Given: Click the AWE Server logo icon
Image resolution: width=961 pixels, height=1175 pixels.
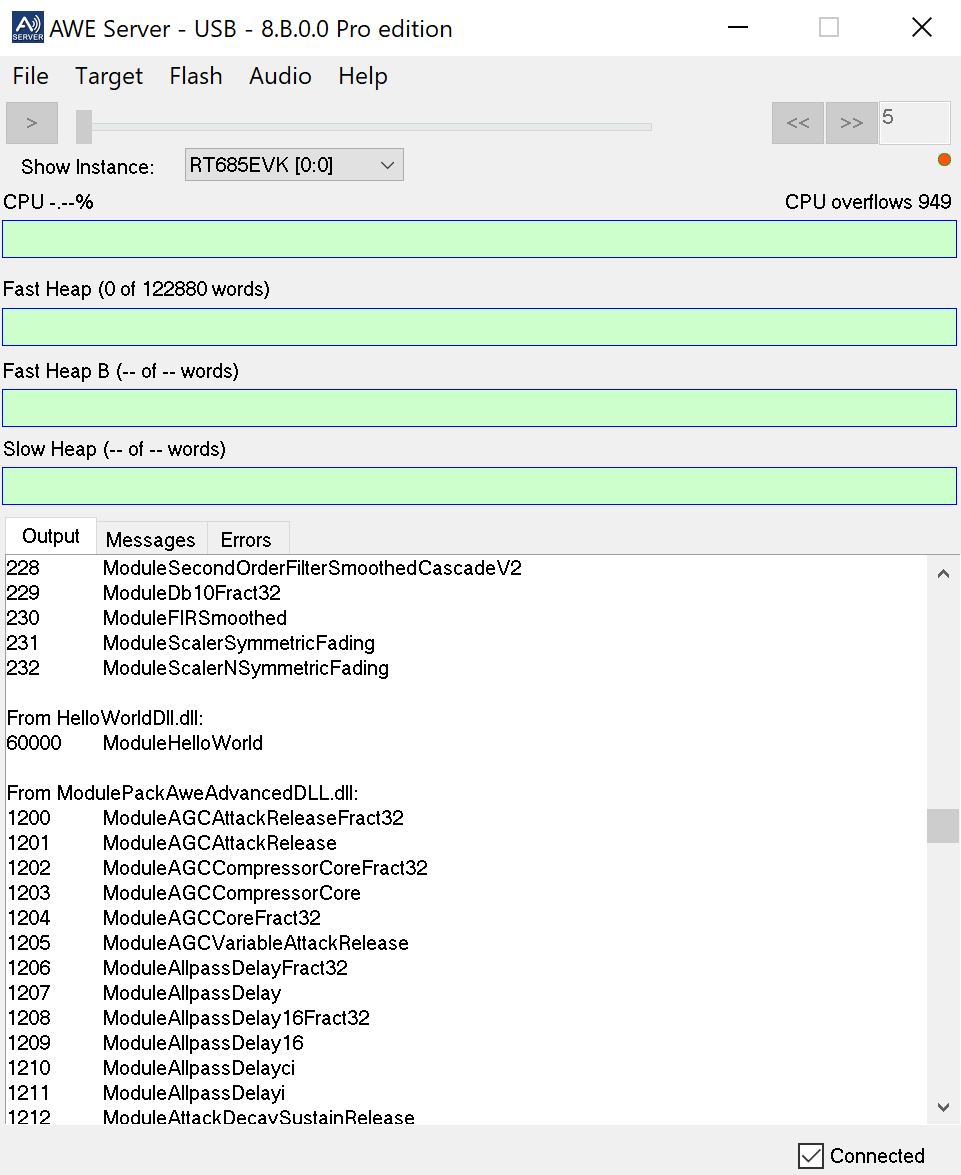Looking at the screenshot, I should coord(27,28).
